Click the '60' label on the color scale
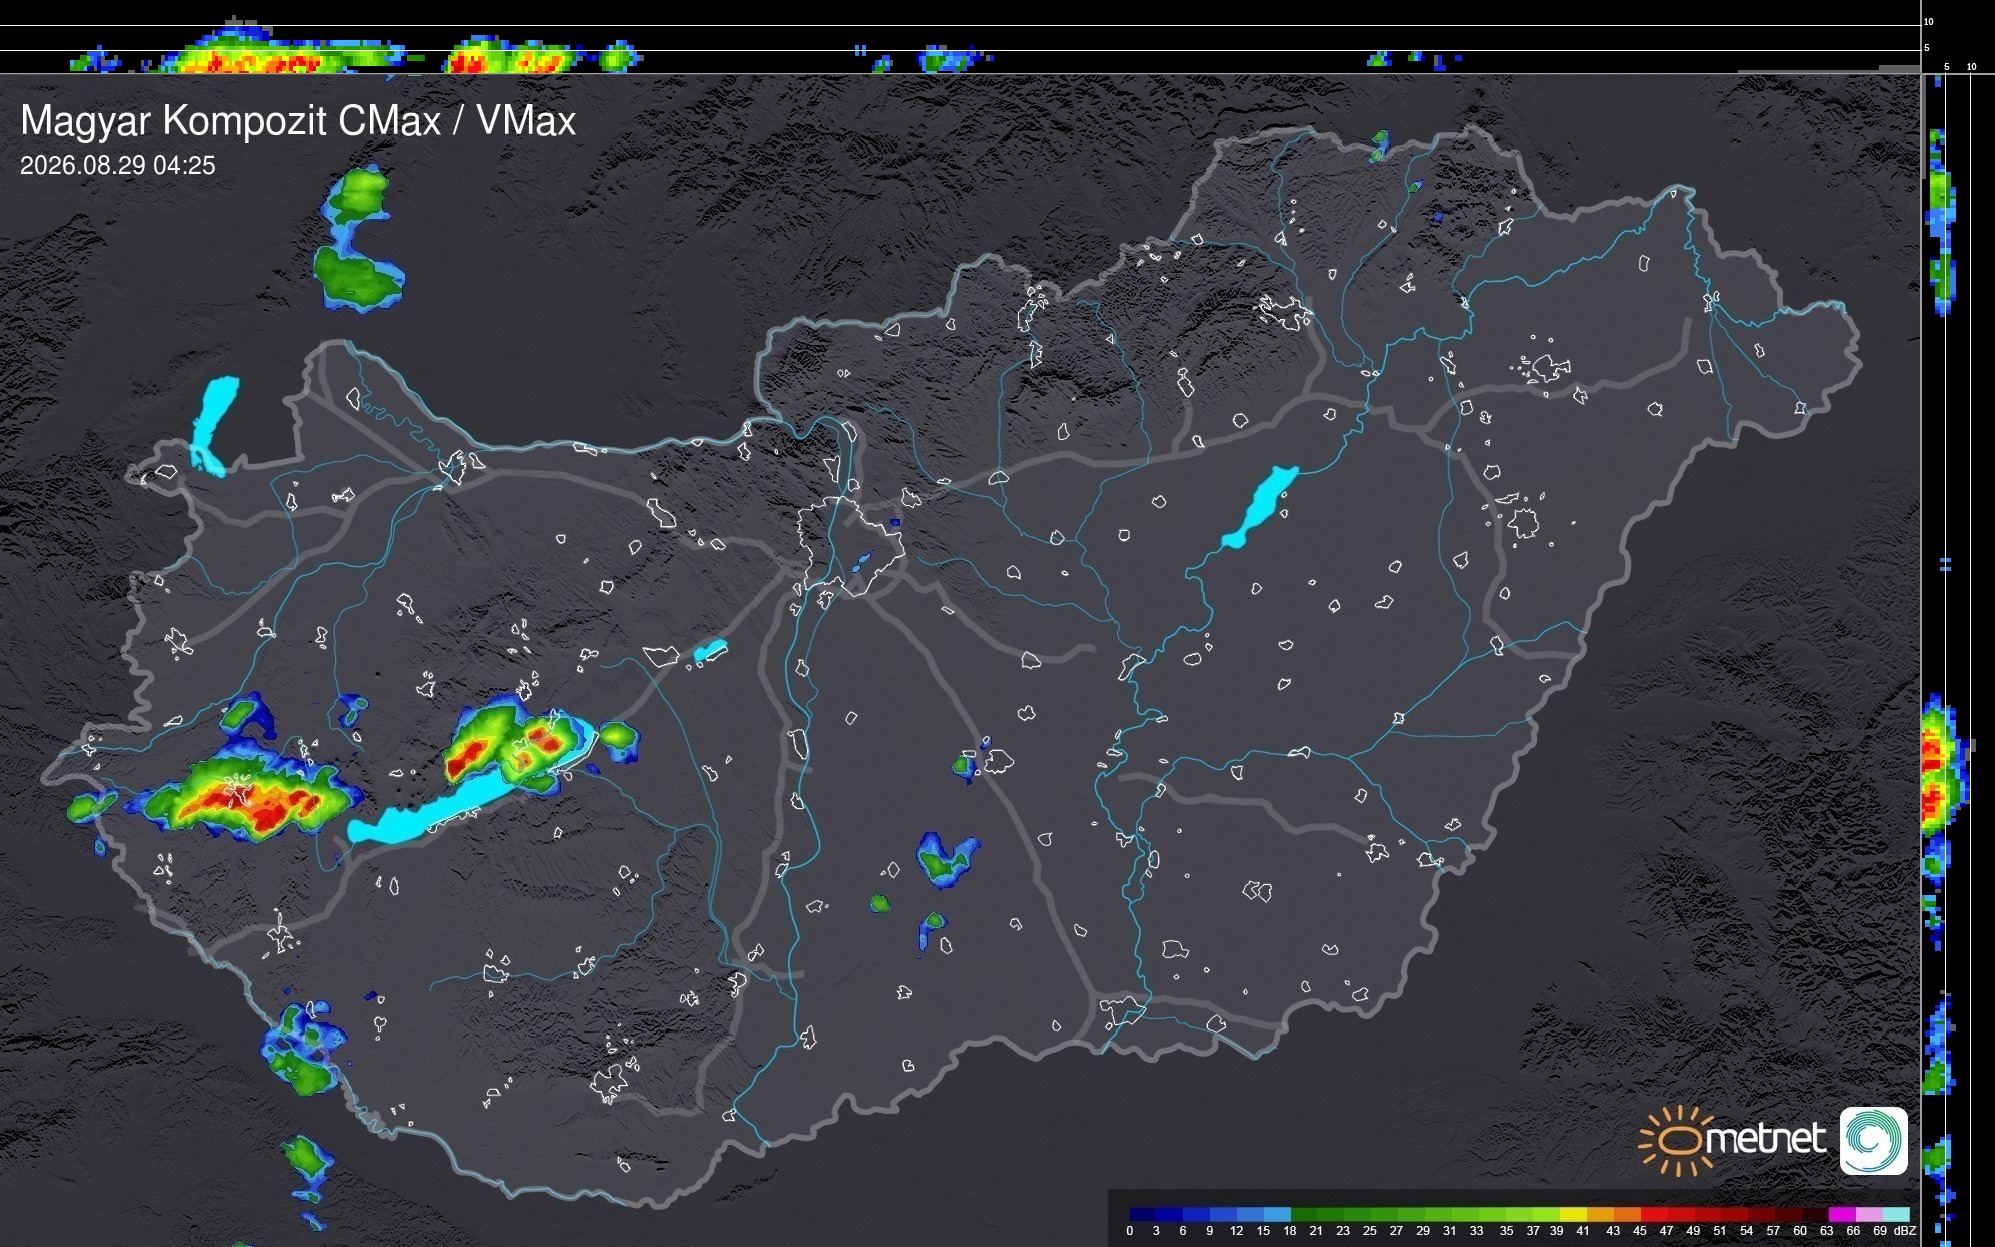This screenshot has width=1995, height=1247. pyautogui.click(x=1800, y=1231)
